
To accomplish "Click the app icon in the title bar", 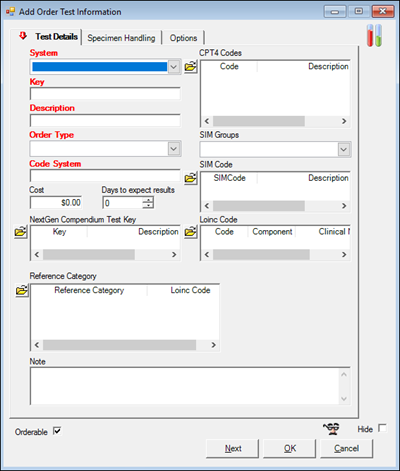I will 10,11.
